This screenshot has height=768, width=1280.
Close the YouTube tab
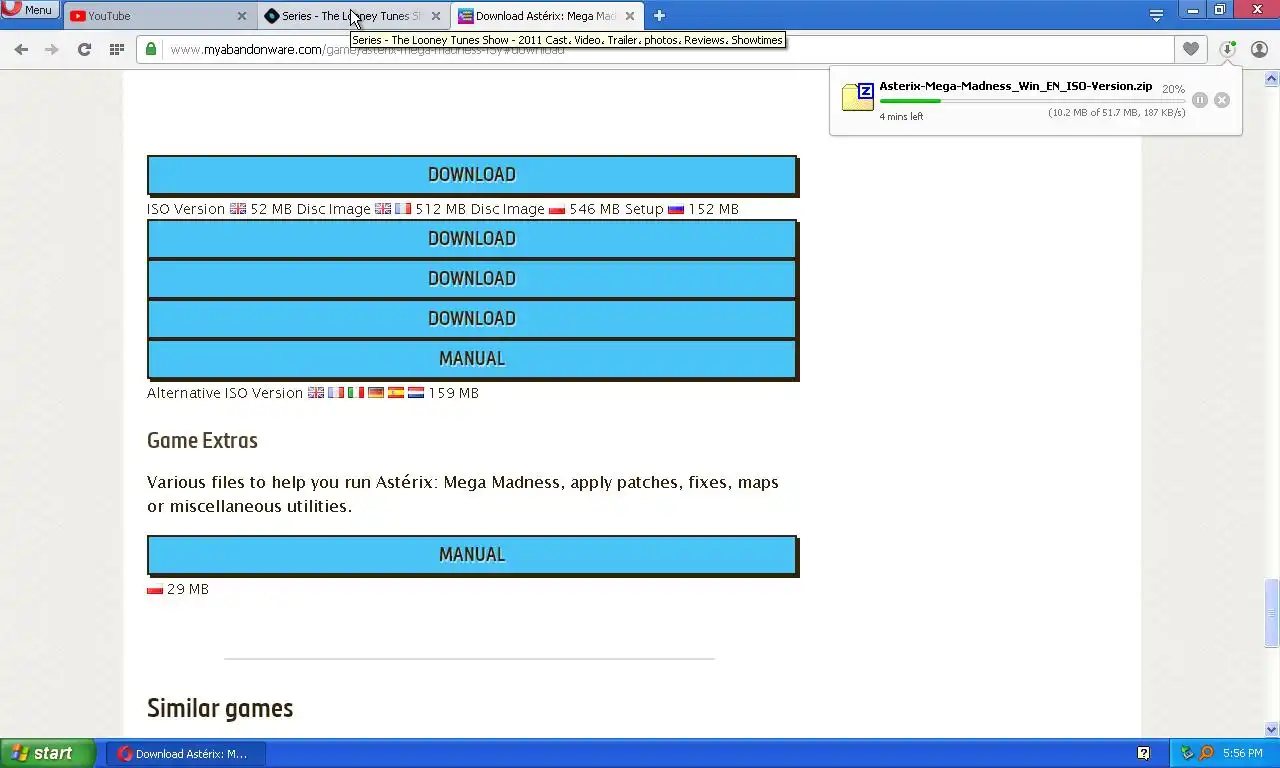point(241,16)
